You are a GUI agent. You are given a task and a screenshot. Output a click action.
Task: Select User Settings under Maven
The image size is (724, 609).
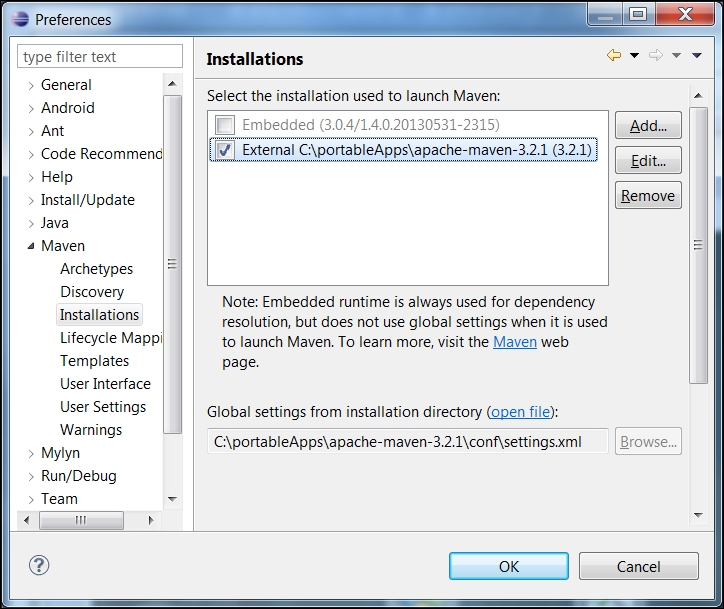click(103, 407)
